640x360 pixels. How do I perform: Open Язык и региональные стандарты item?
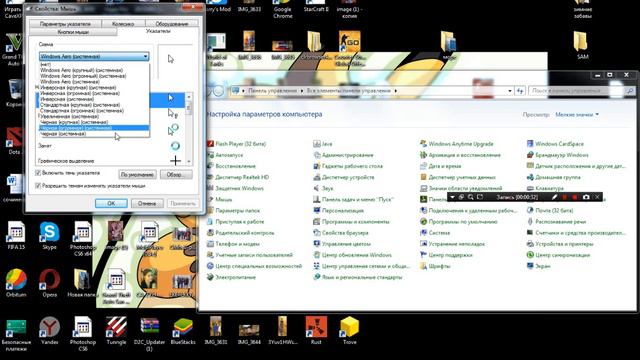tap(357, 277)
